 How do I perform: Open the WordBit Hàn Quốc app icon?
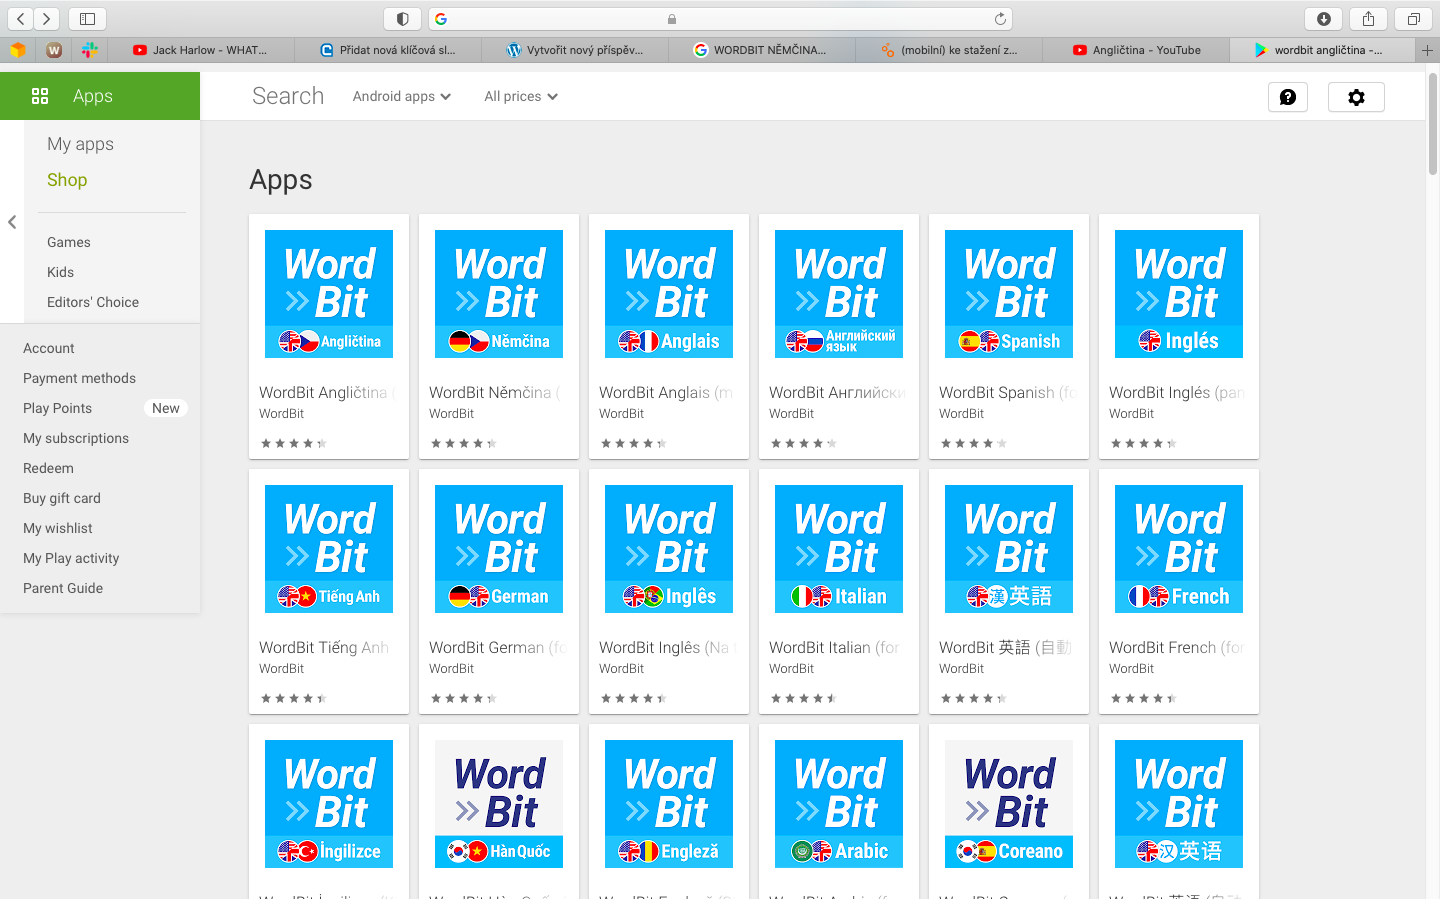click(x=499, y=804)
